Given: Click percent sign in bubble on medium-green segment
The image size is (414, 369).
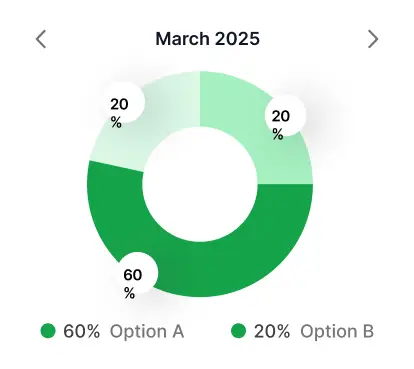Looking at the screenshot, I should 278,134.
